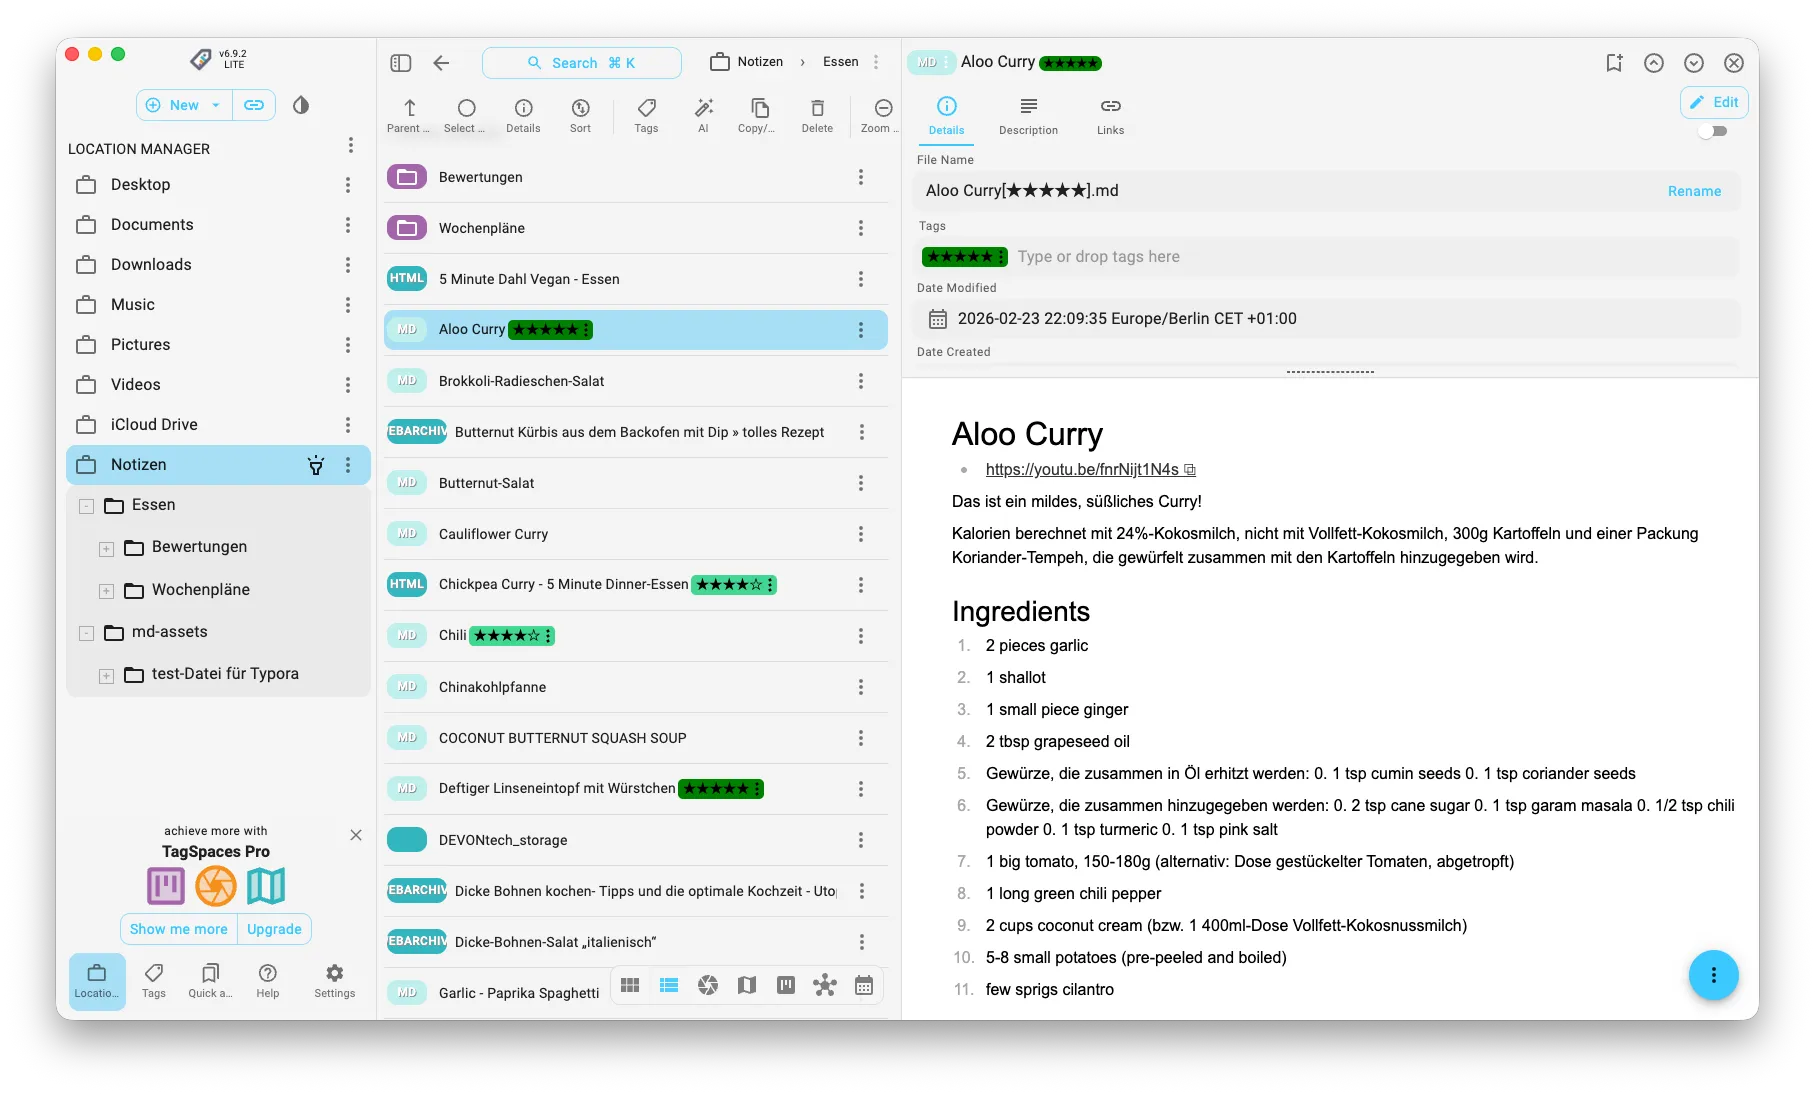Click the resize handle below Date Created
Screen dimensions: 1815x1094
click(x=1330, y=372)
